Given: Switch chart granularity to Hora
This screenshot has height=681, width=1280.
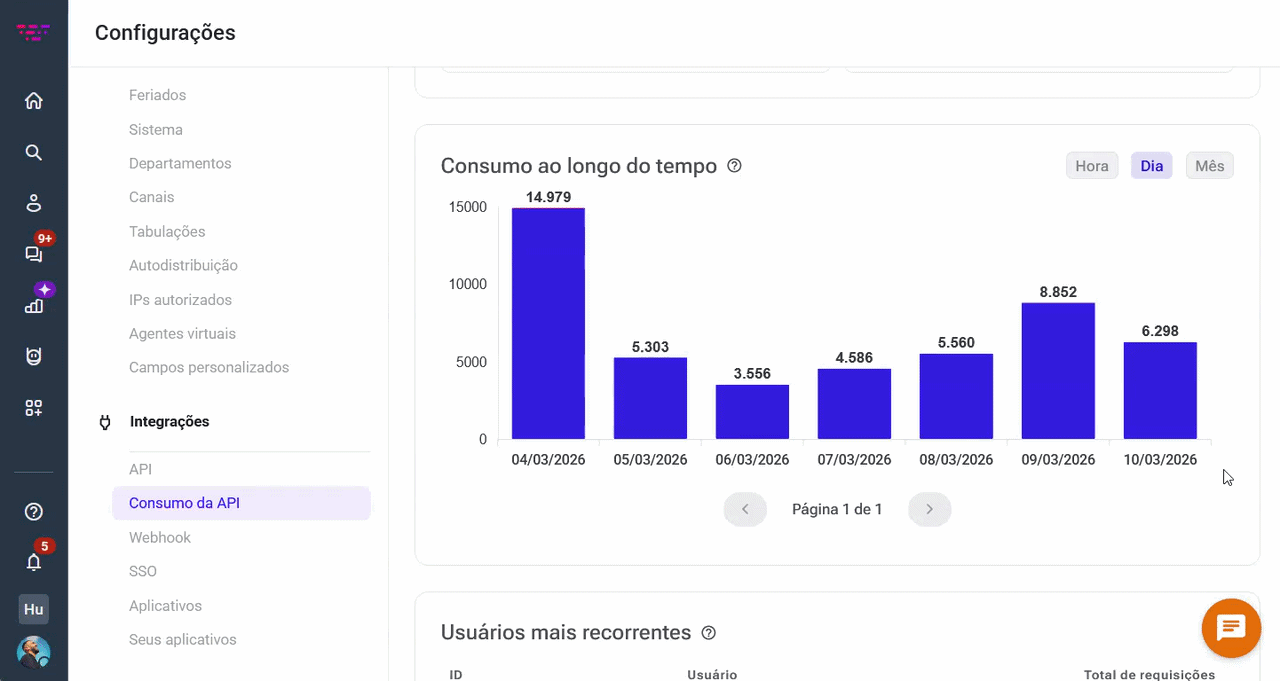Looking at the screenshot, I should [x=1091, y=166].
